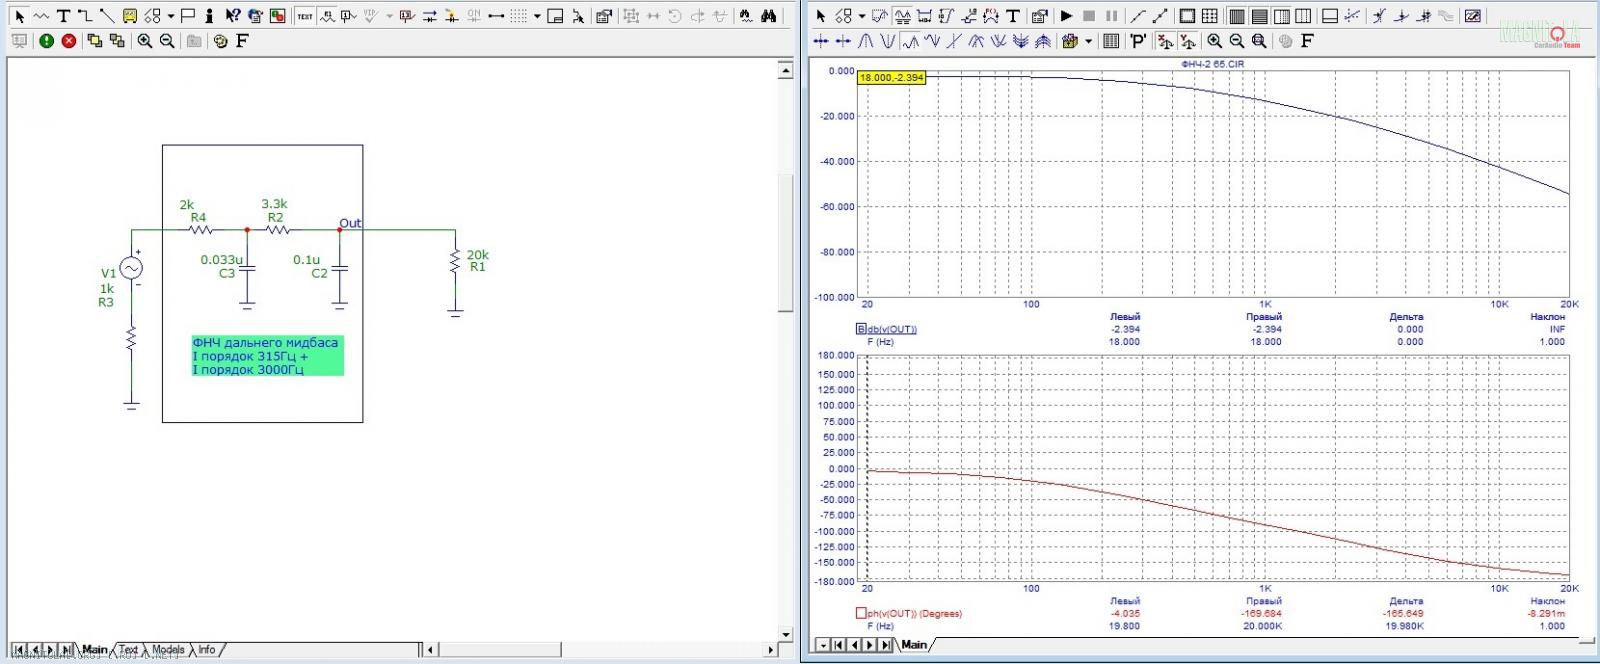Select the V1 voltage source symbol
This screenshot has height=664, width=1600.
pyautogui.click(x=131, y=268)
